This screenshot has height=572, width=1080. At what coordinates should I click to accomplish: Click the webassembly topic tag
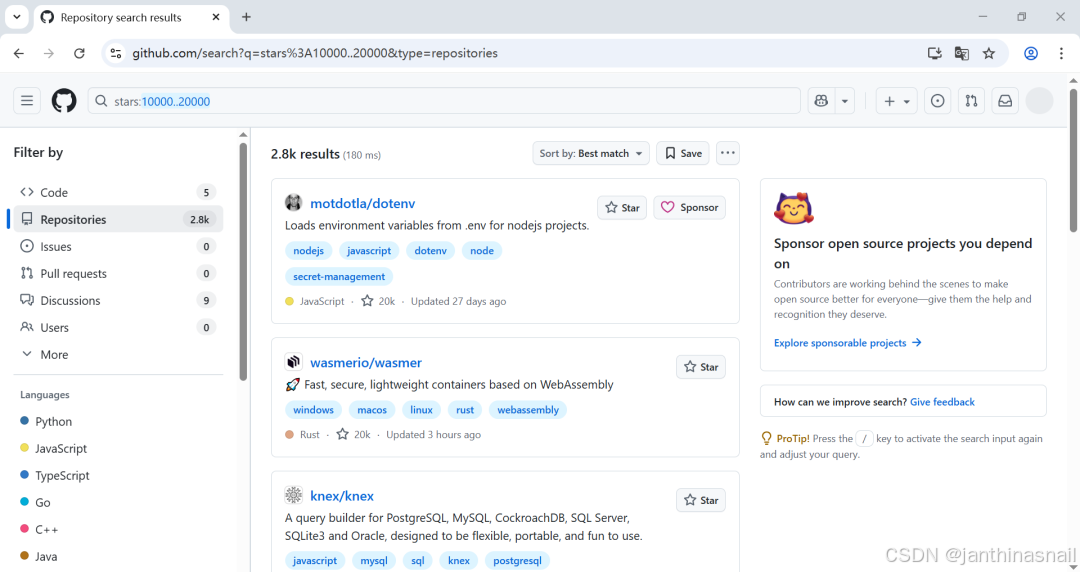pos(528,409)
